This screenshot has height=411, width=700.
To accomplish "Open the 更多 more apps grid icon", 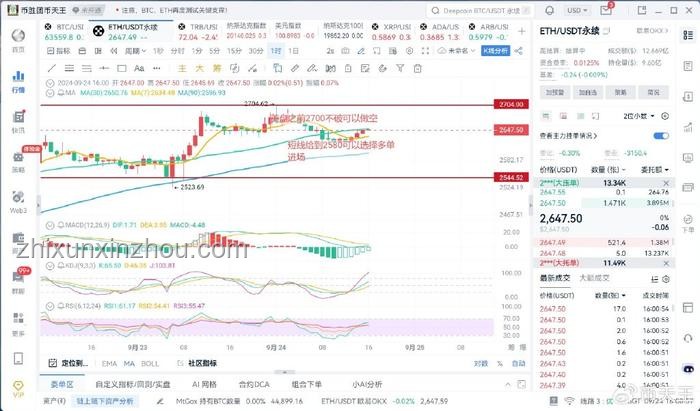I will (x=18, y=324).
